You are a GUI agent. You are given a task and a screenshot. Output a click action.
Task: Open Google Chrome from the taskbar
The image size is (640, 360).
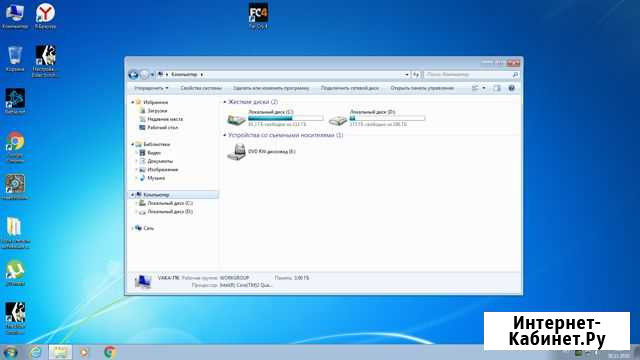click(x=109, y=352)
